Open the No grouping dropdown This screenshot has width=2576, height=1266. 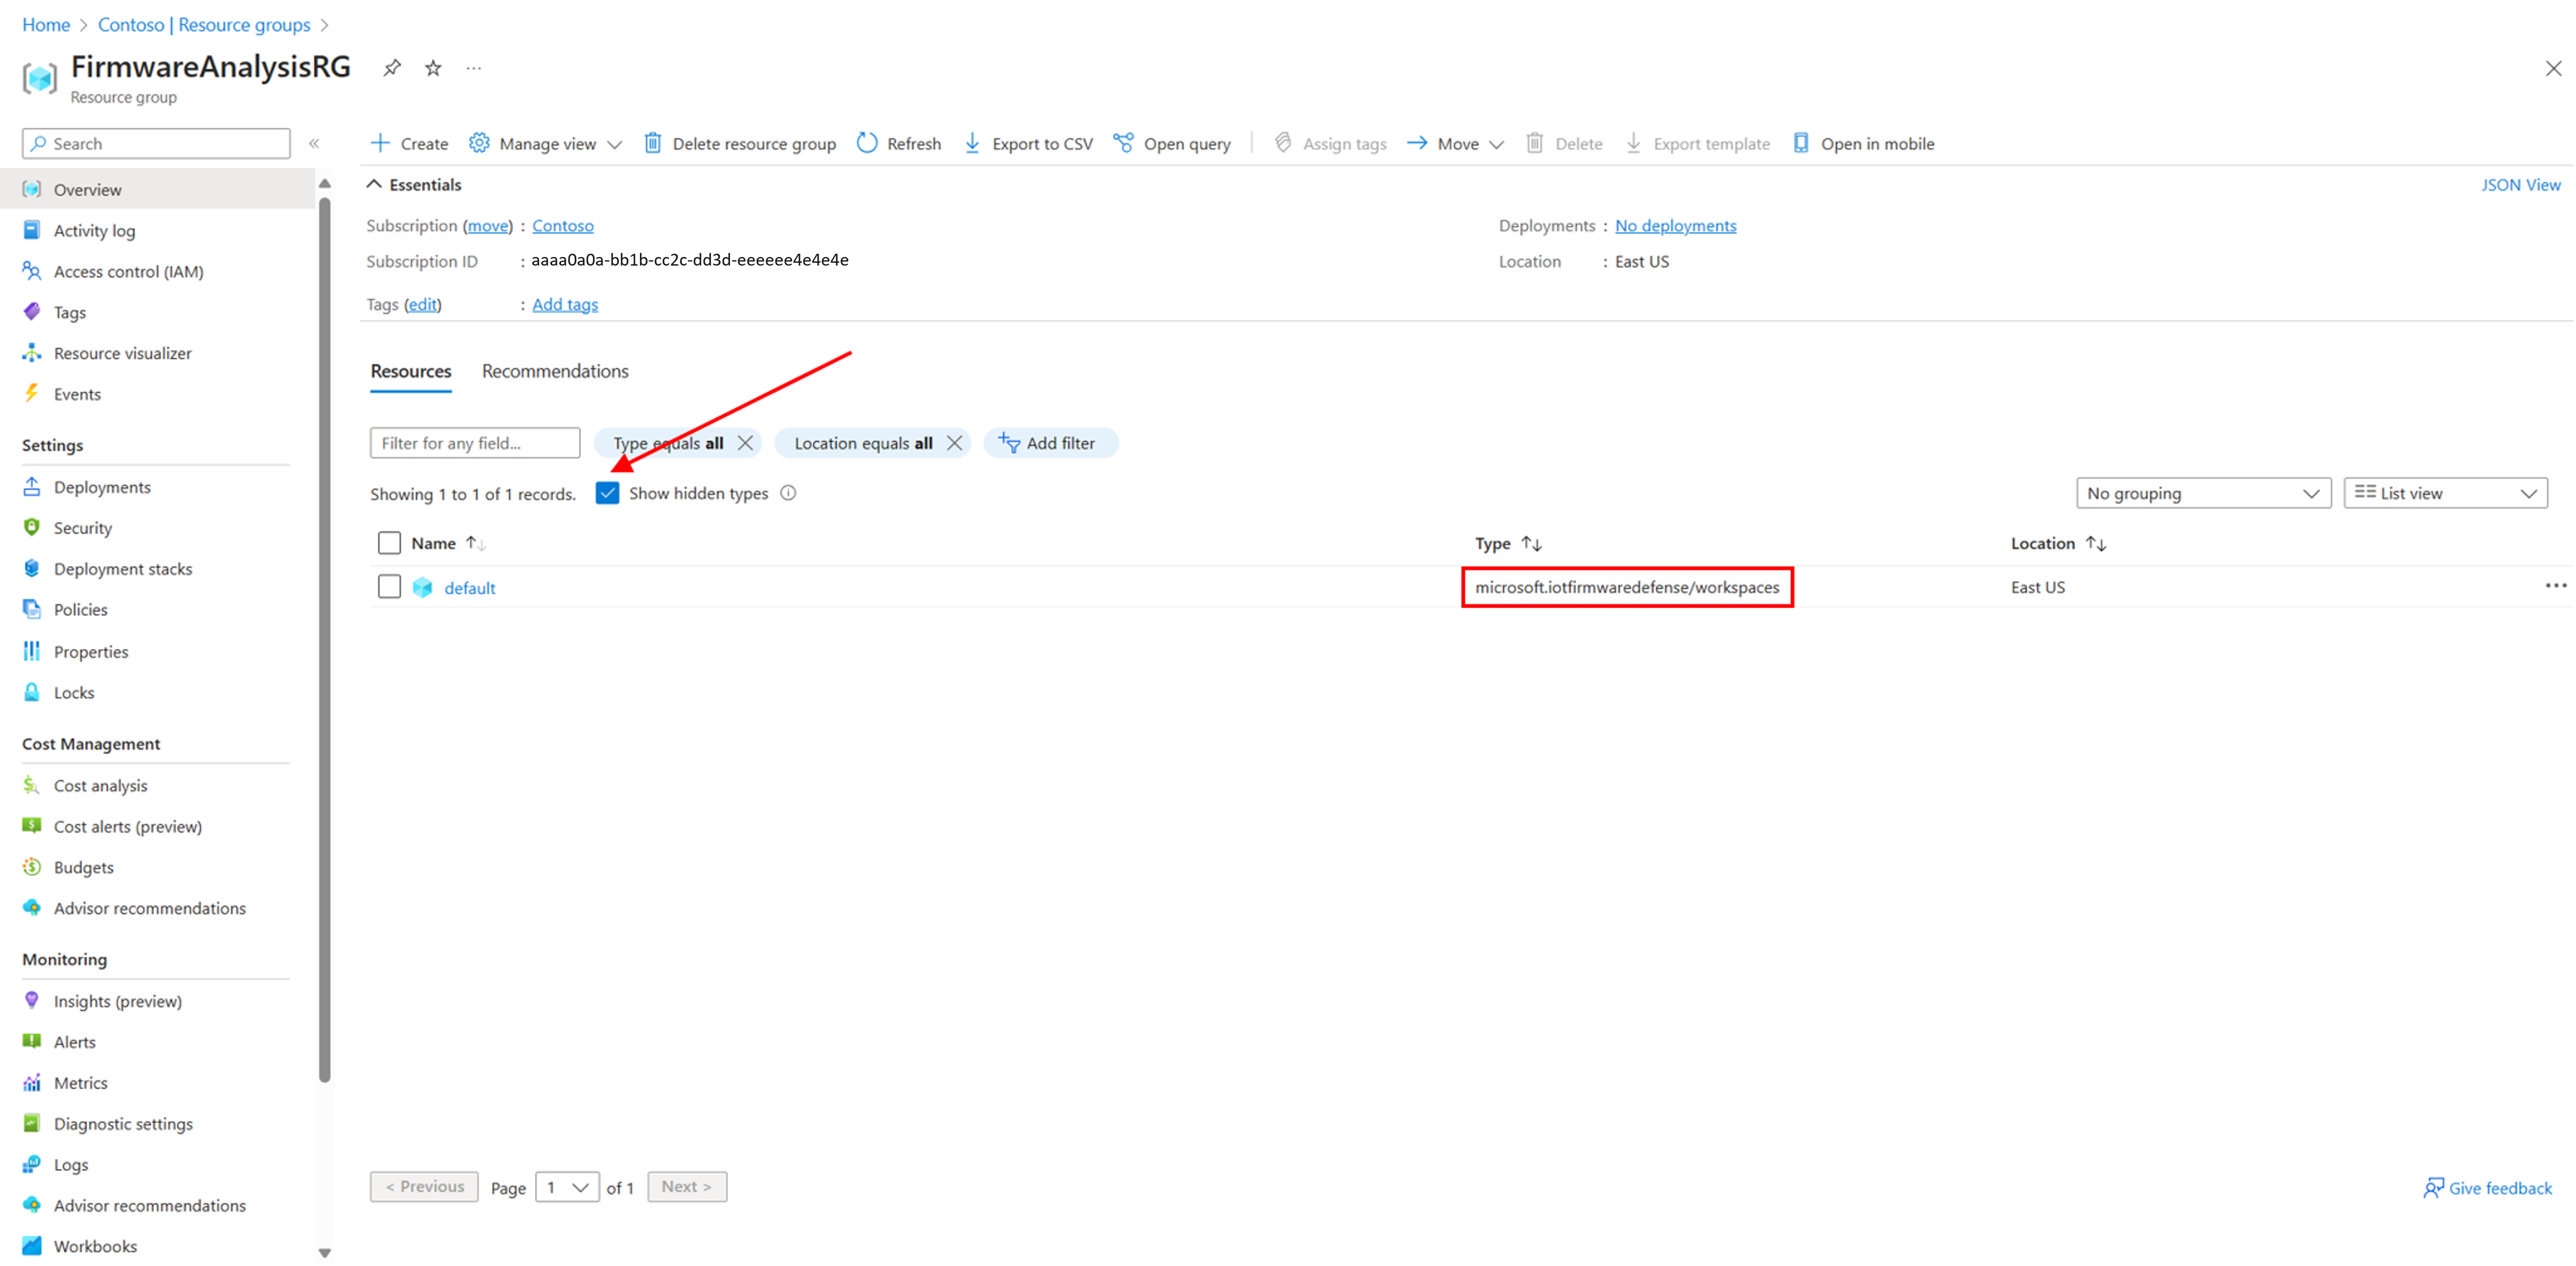(x=2203, y=493)
